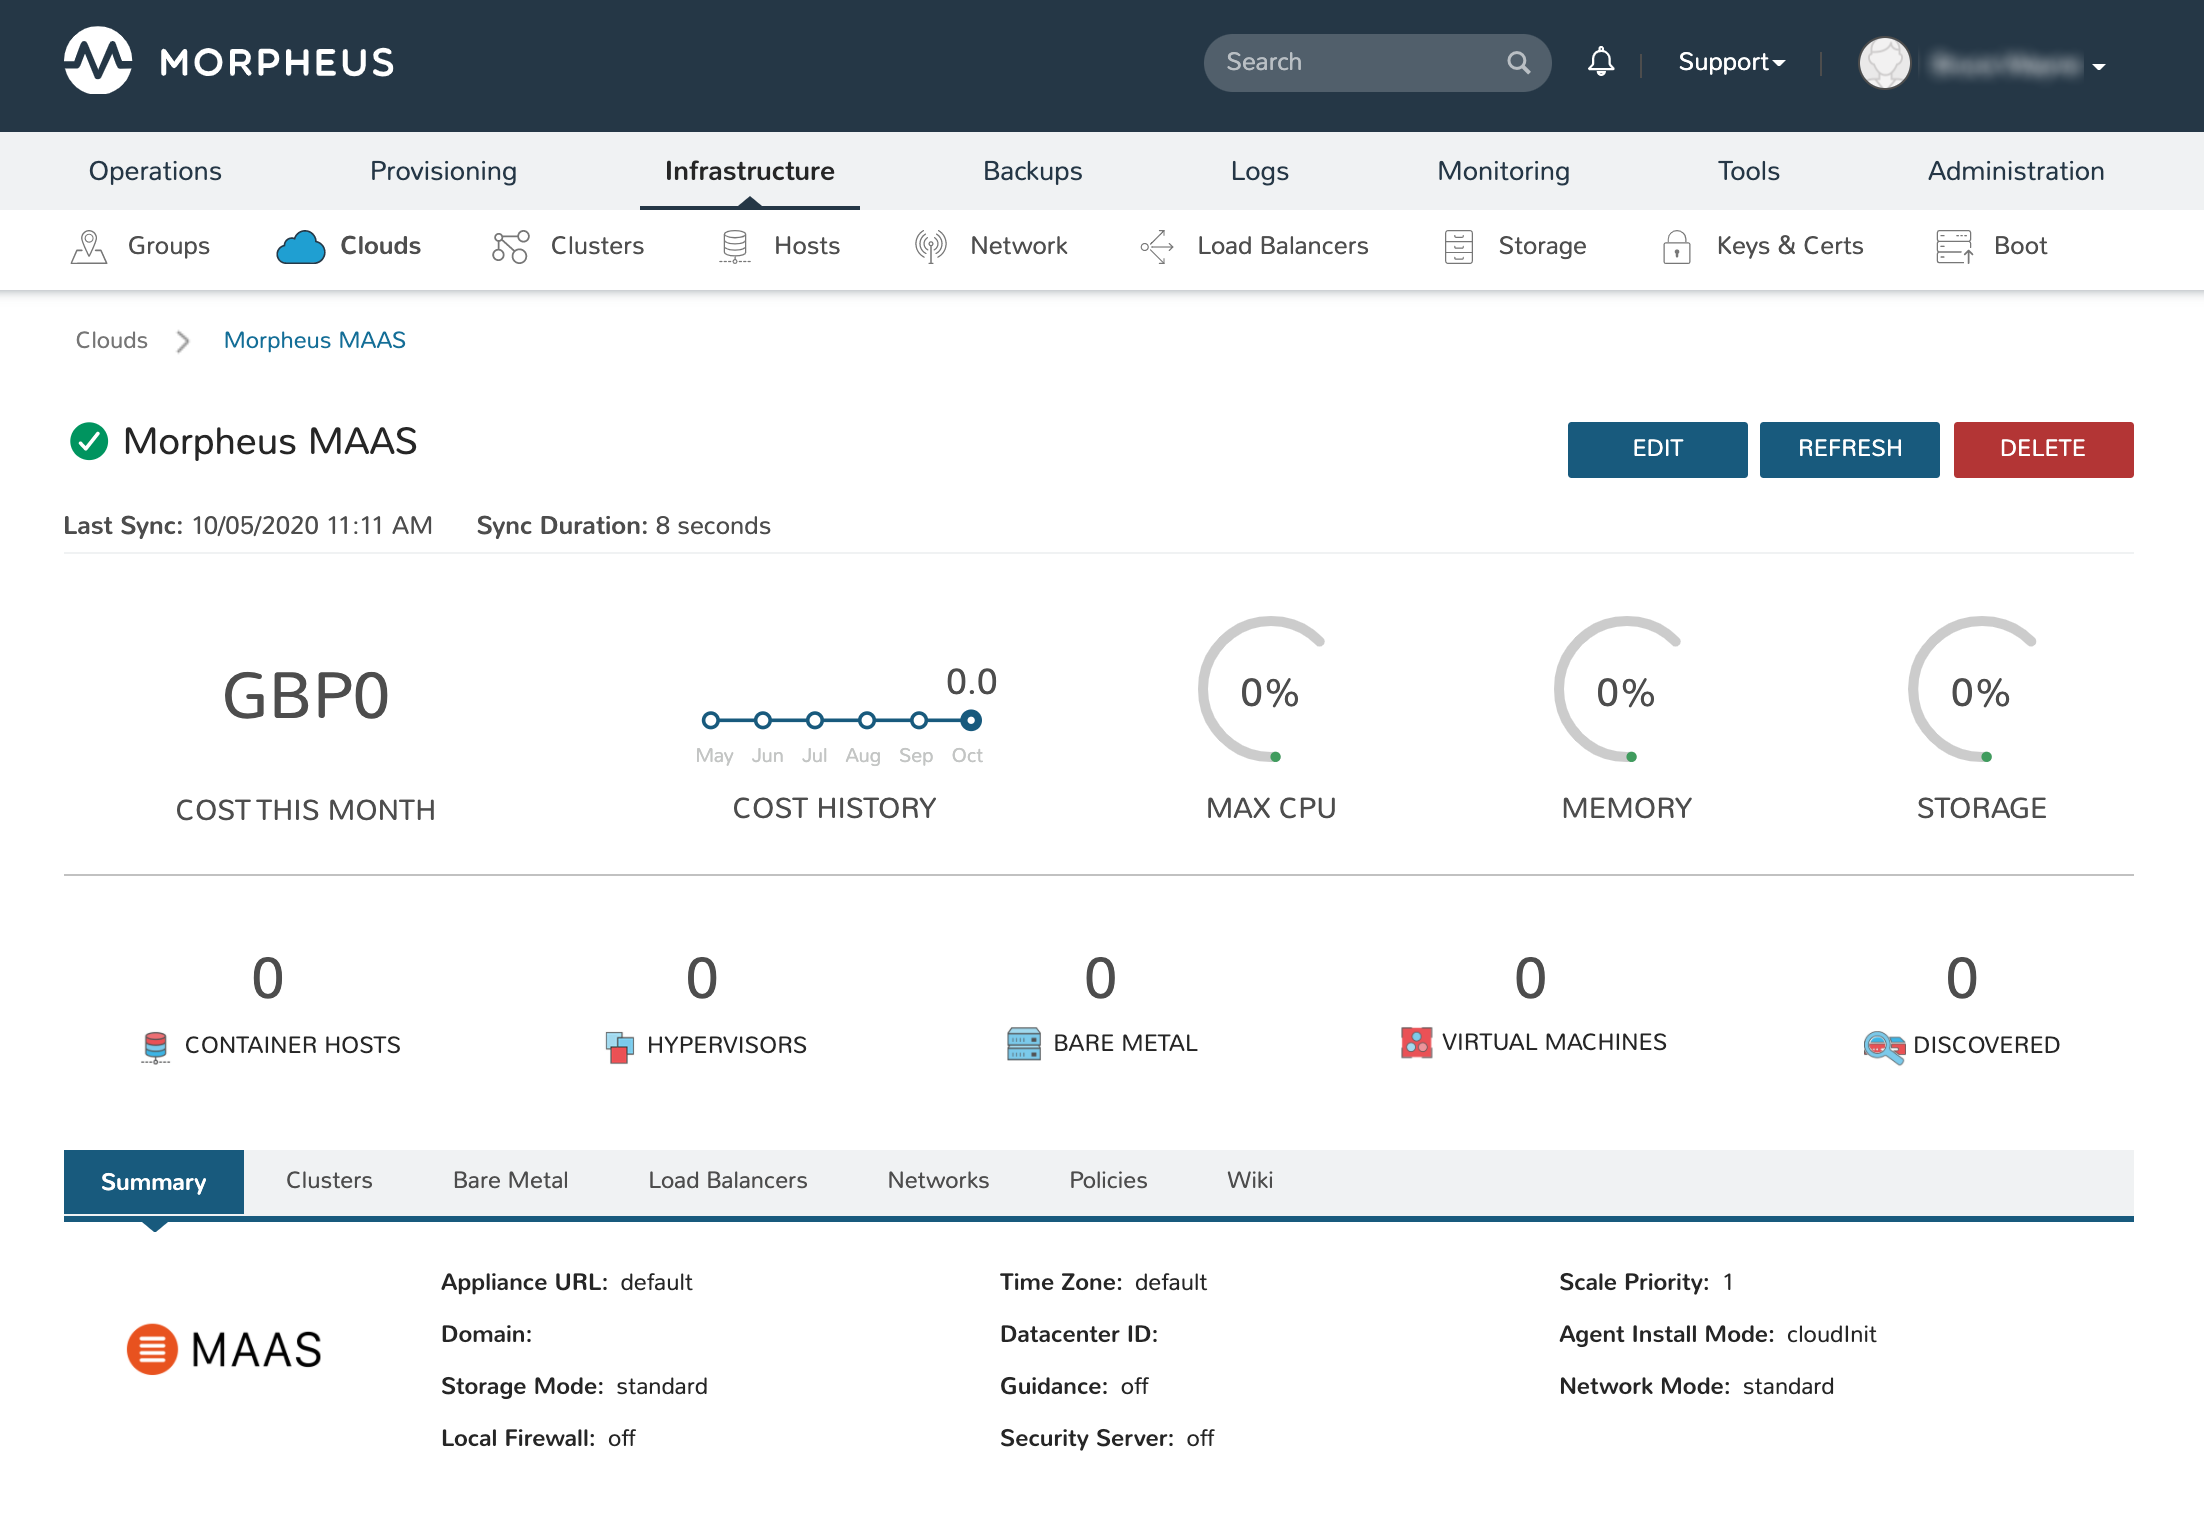Image resolution: width=2204 pixels, height=1516 pixels.
Task: Click the Morpheus logo icon
Action: [98, 61]
